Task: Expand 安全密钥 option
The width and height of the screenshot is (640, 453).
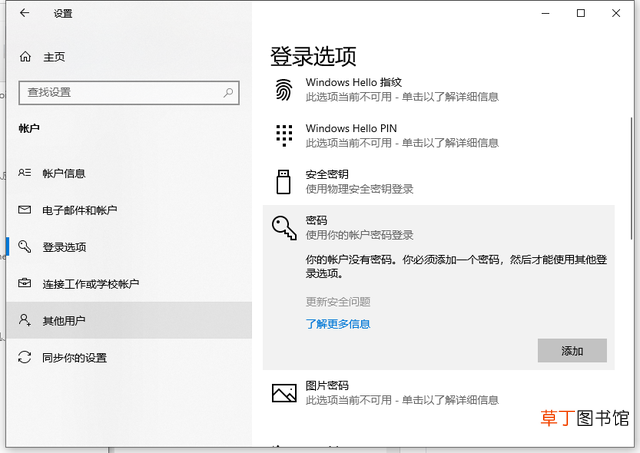Action: click(438, 182)
